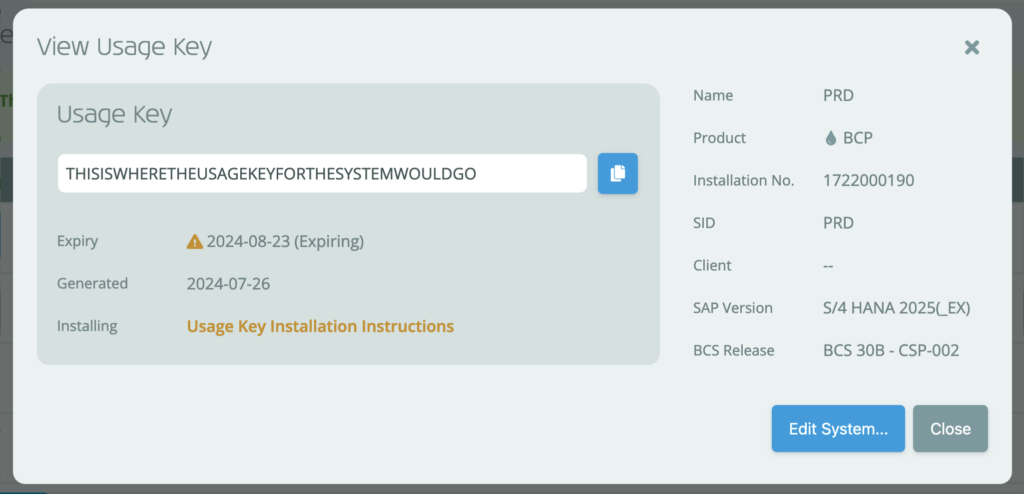The image size is (1024, 494).
Task: Close dialog with the X icon
Action: [972, 47]
